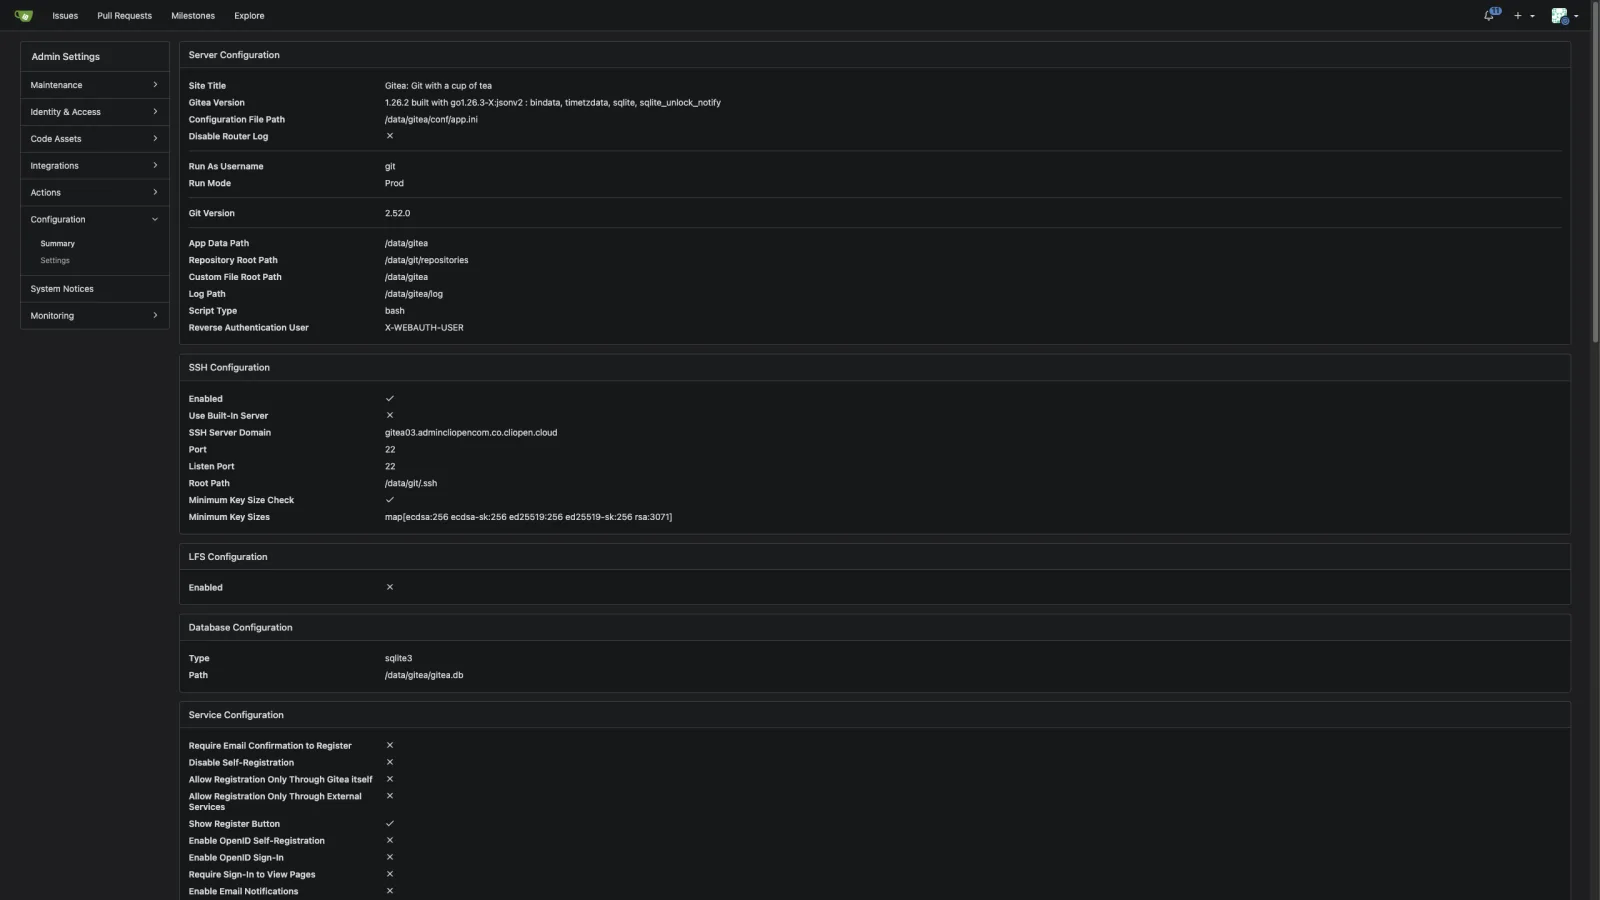Select Summary under Configuration
The image size is (1600, 900).
tap(58, 244)
